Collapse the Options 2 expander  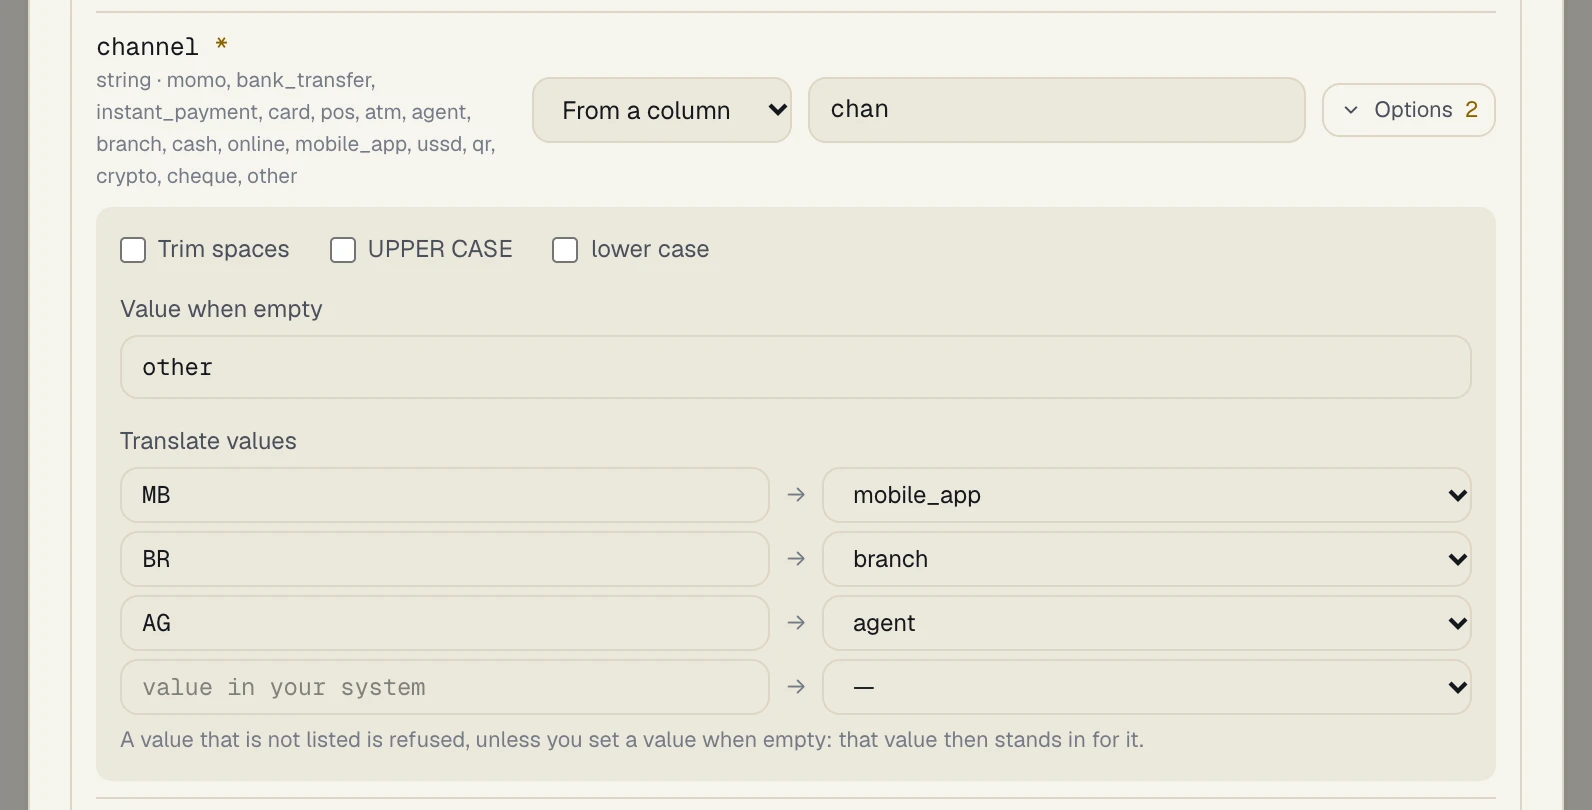point(1408,110)
